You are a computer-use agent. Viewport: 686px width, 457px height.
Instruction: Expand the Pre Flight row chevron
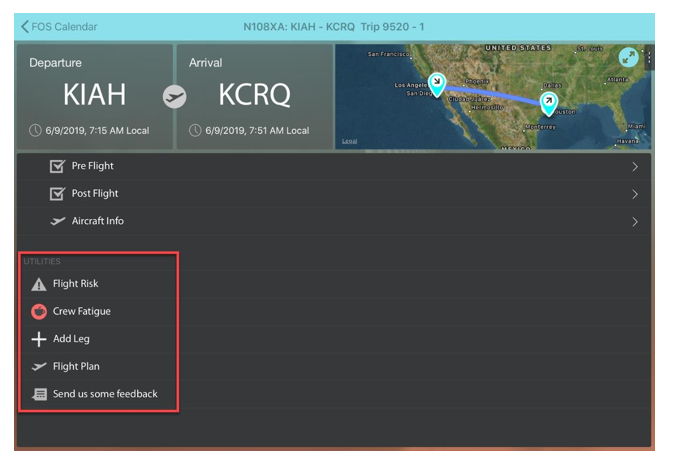click(634, 167)
